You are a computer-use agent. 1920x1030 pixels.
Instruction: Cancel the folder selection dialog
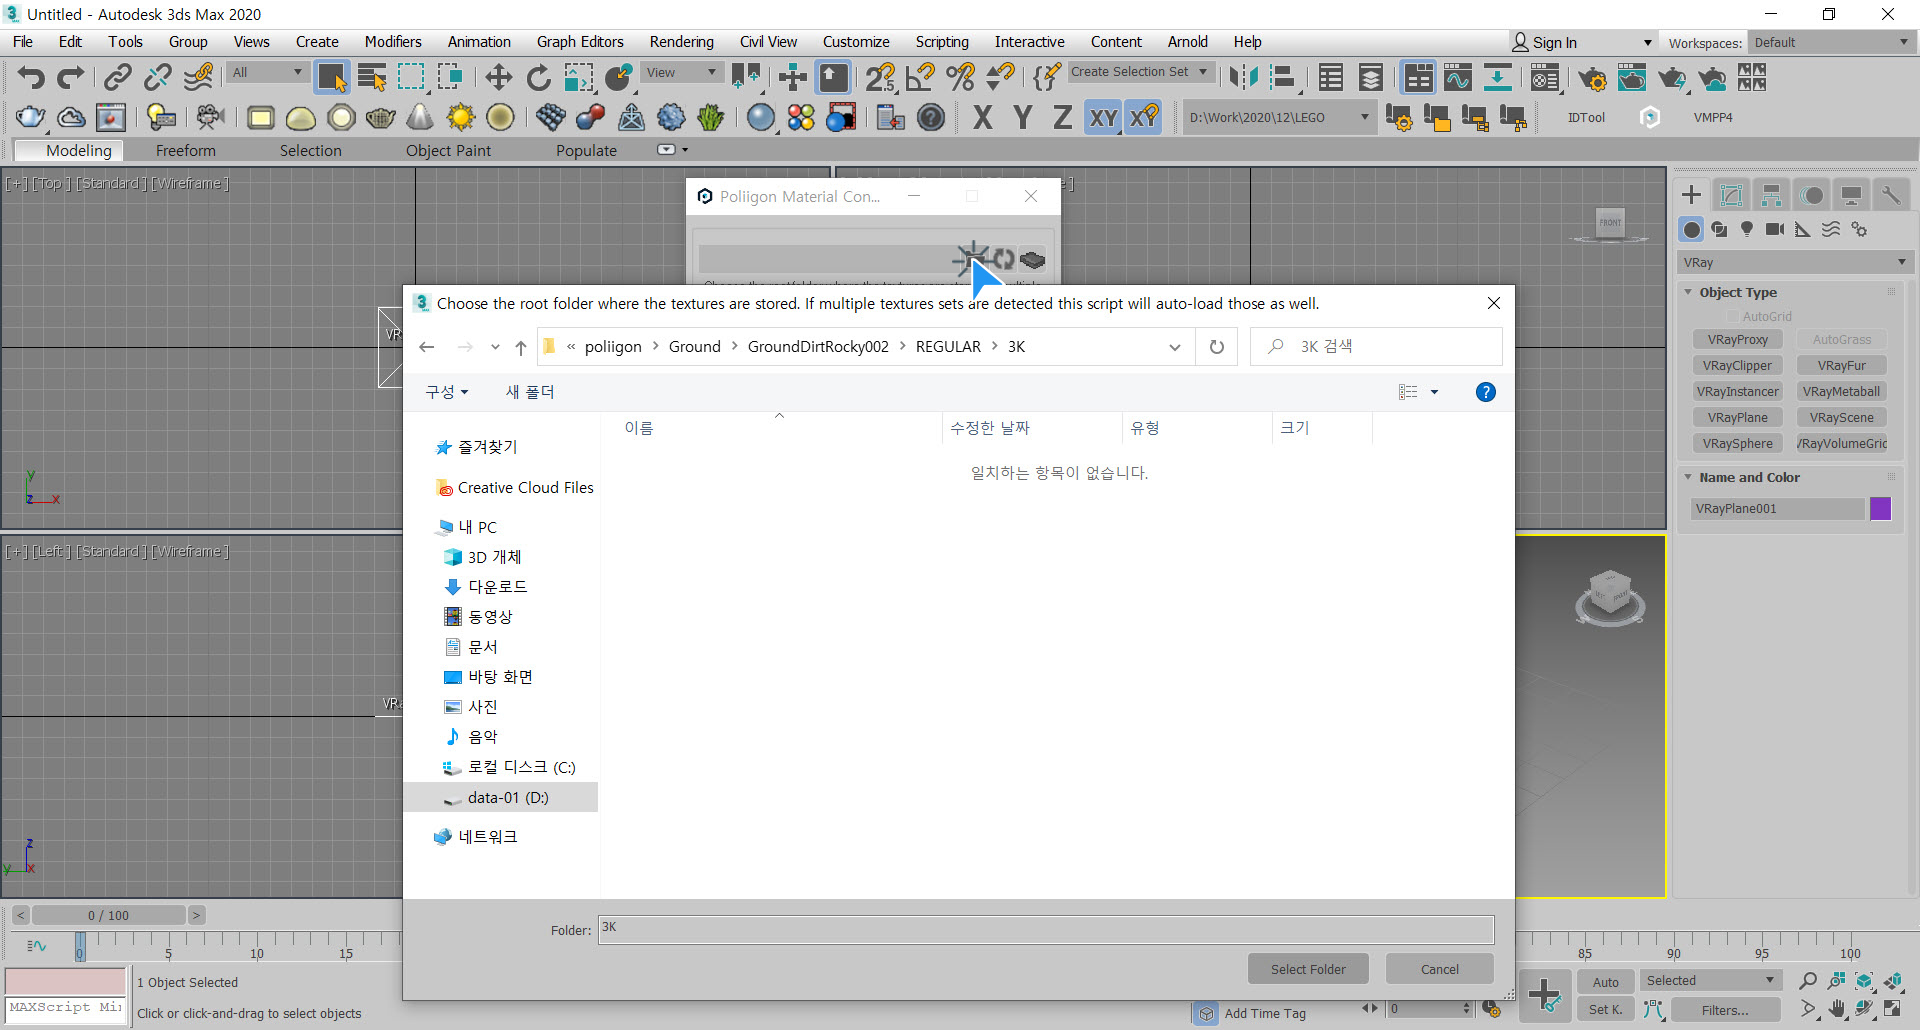click(x=1440, y=969)
